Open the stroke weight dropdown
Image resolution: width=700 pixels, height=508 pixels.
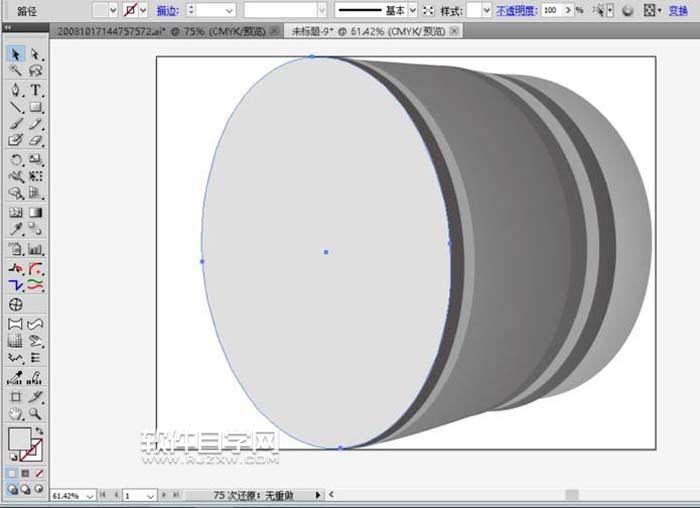pyautogui.click(x=229, y=10)
